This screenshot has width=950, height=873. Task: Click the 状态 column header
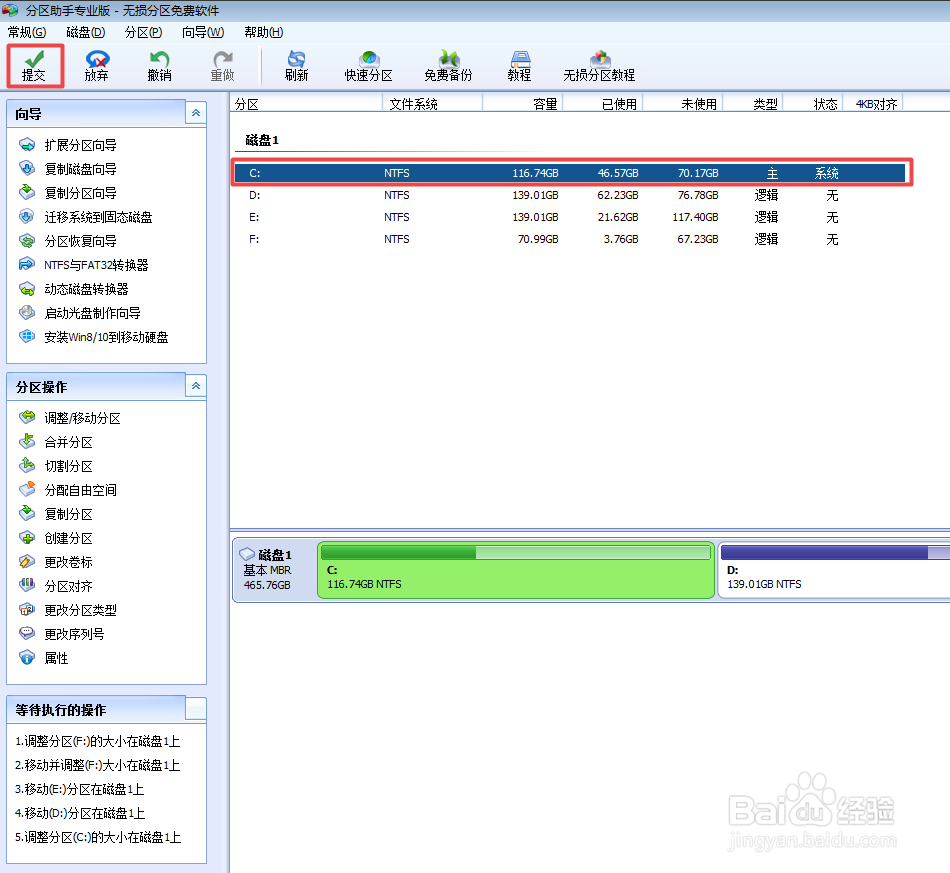[x=813, y=104]
